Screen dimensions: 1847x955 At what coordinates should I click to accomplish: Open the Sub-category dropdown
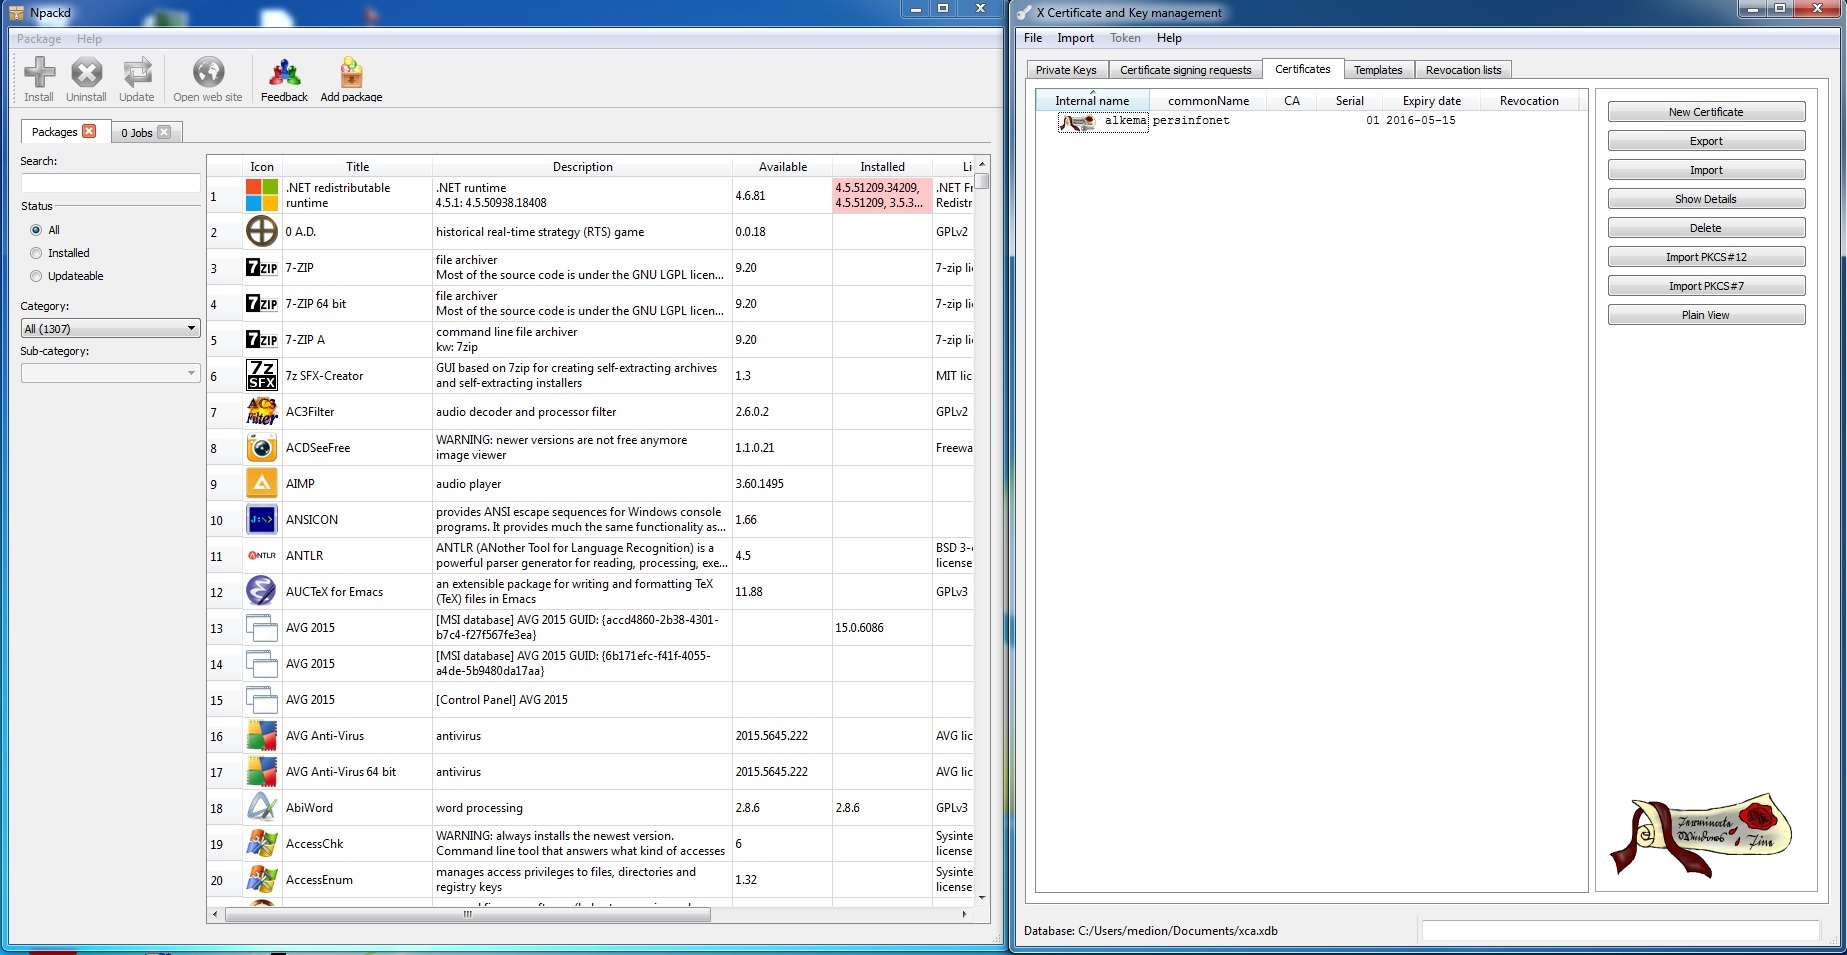[x=110, y=373]
